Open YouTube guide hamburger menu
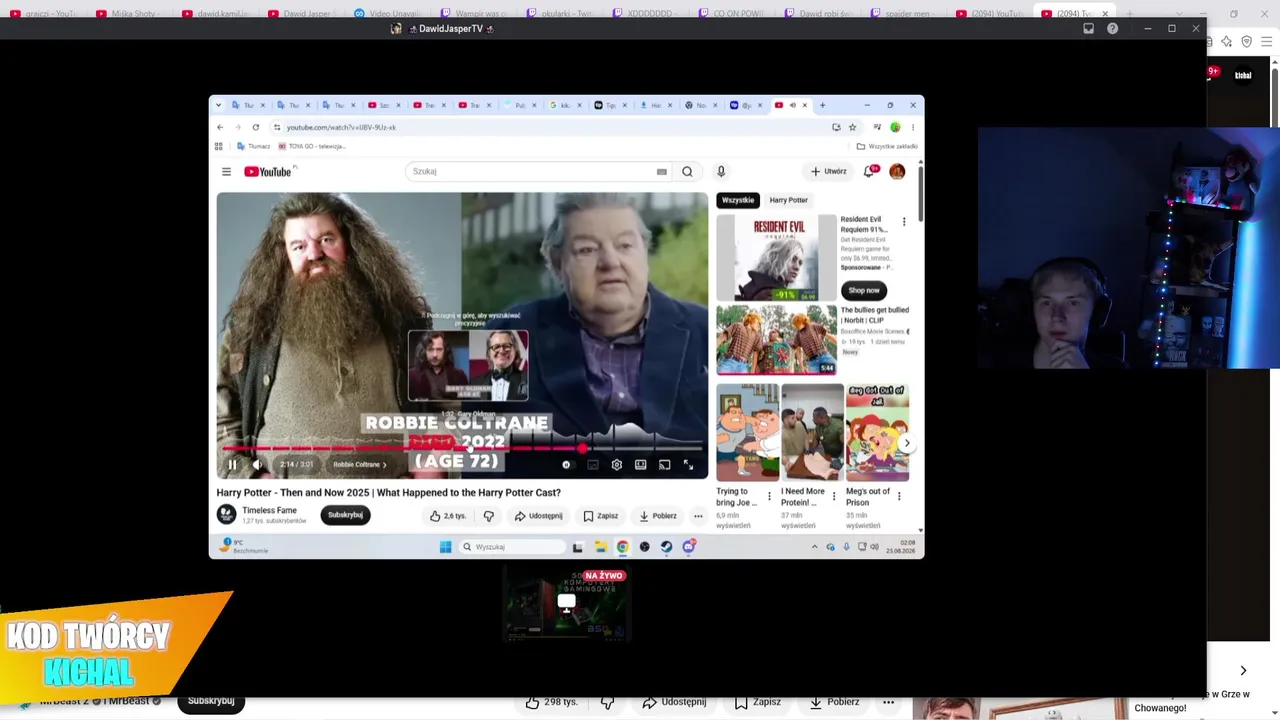Image resolution: width=1280 pixels, height=720 pixels. 226,172
